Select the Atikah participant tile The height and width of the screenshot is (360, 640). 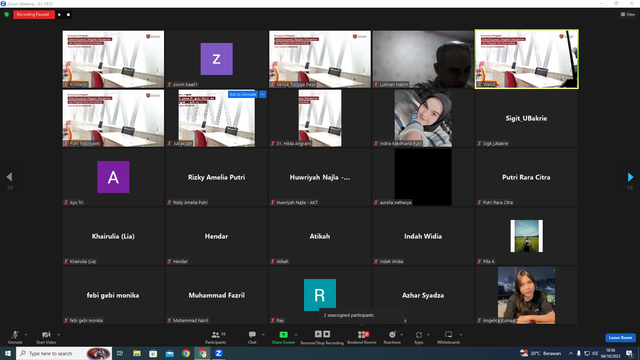(320, 236)
